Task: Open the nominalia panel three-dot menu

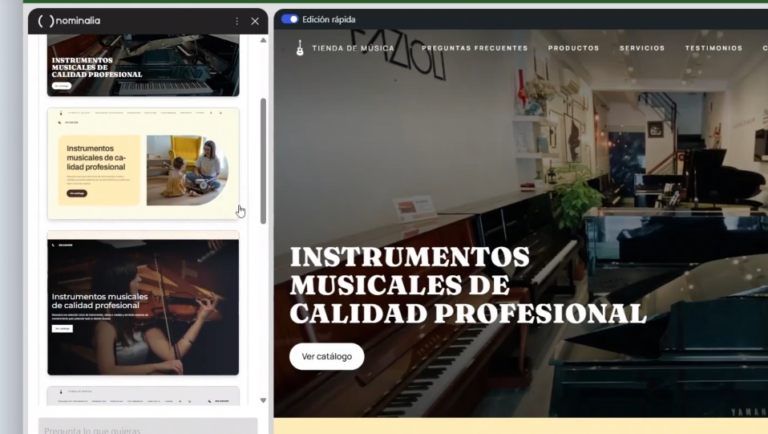Action: click(237, 21)
